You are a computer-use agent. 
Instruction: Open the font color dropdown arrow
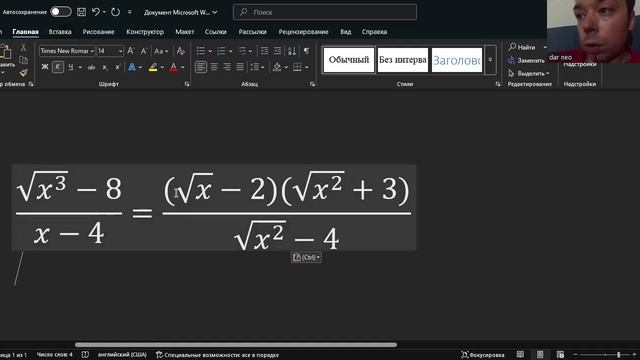[x=182, y=67]
